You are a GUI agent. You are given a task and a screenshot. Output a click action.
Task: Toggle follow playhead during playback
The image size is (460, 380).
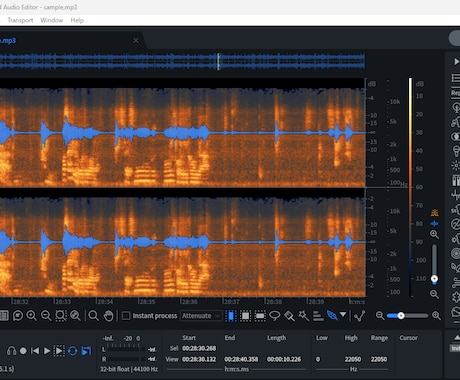coord(86,351)
